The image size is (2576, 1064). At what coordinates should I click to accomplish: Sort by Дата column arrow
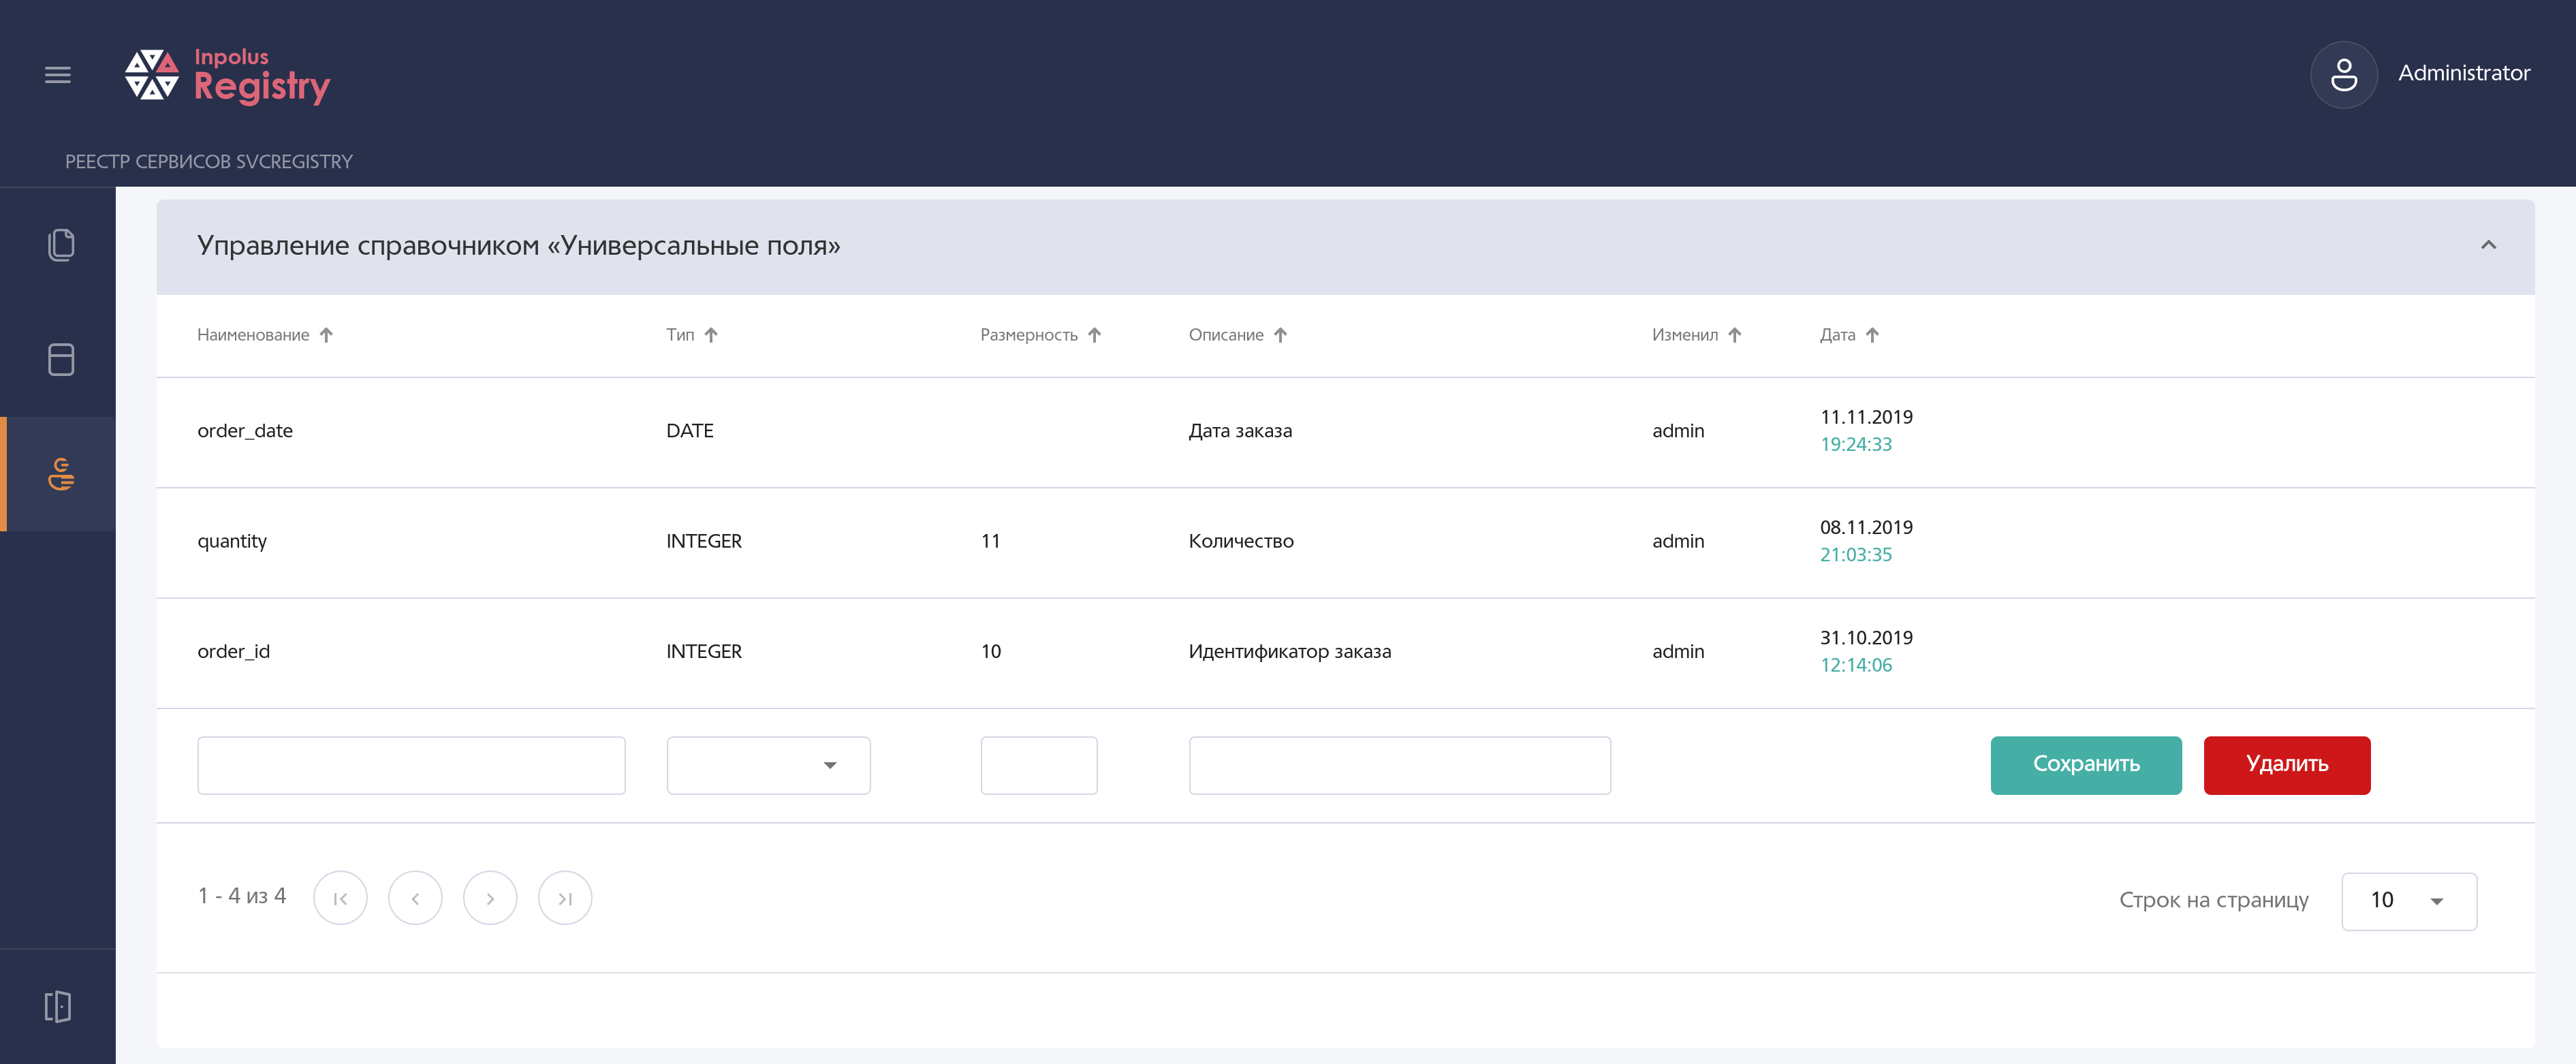(x=1873, y=335)
